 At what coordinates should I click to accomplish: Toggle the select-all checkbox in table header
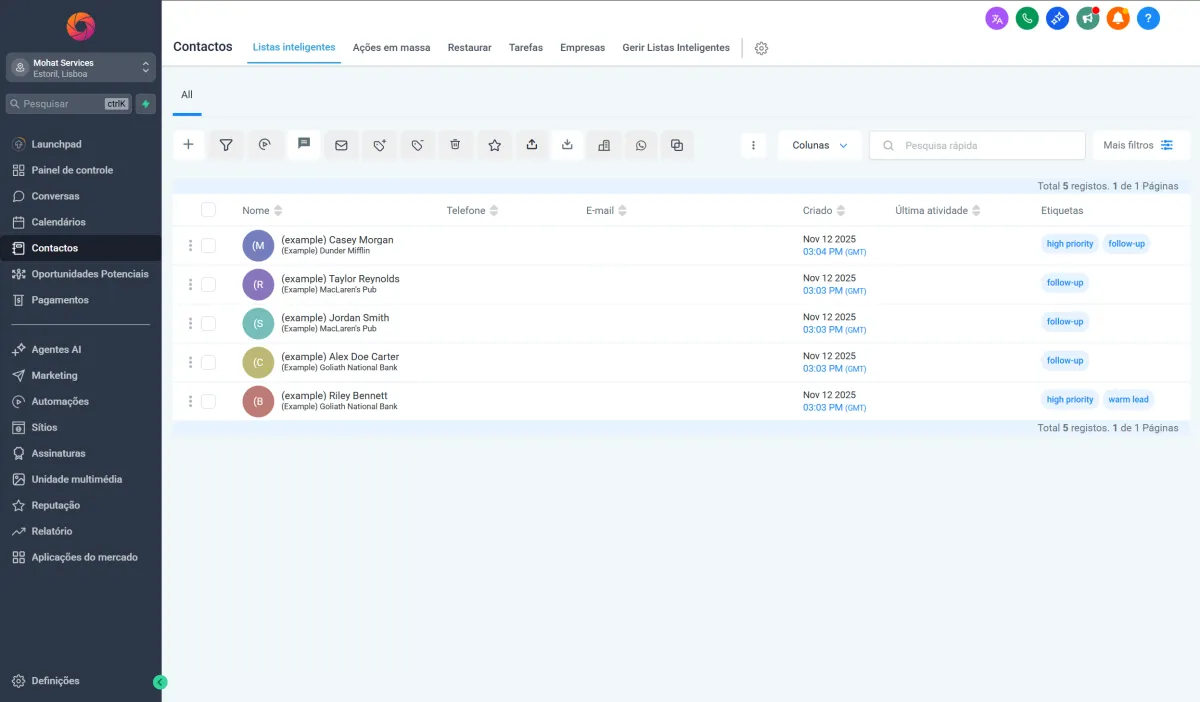coord(208,210)
